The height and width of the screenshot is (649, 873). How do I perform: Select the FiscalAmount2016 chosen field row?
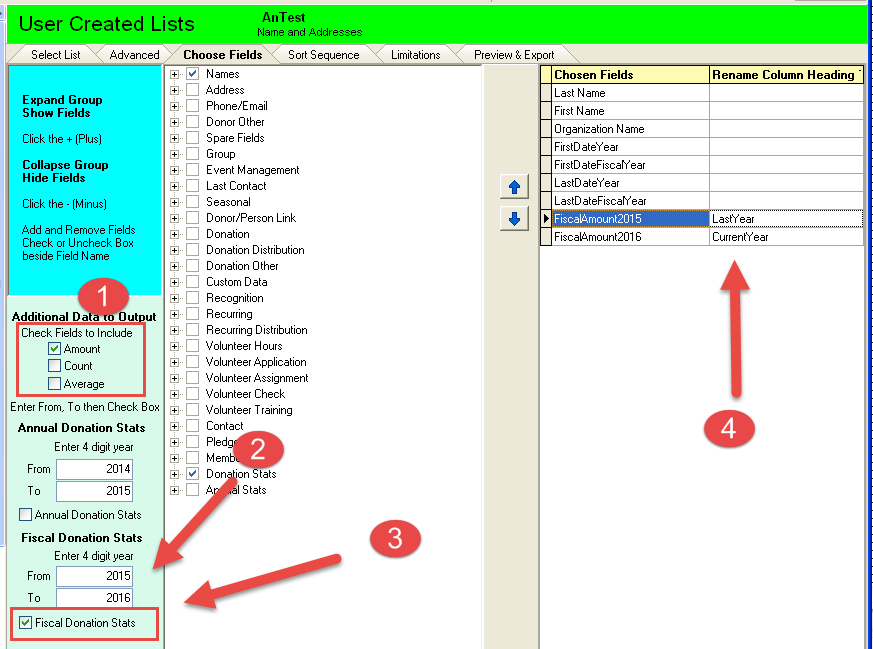tap(629, 237)
